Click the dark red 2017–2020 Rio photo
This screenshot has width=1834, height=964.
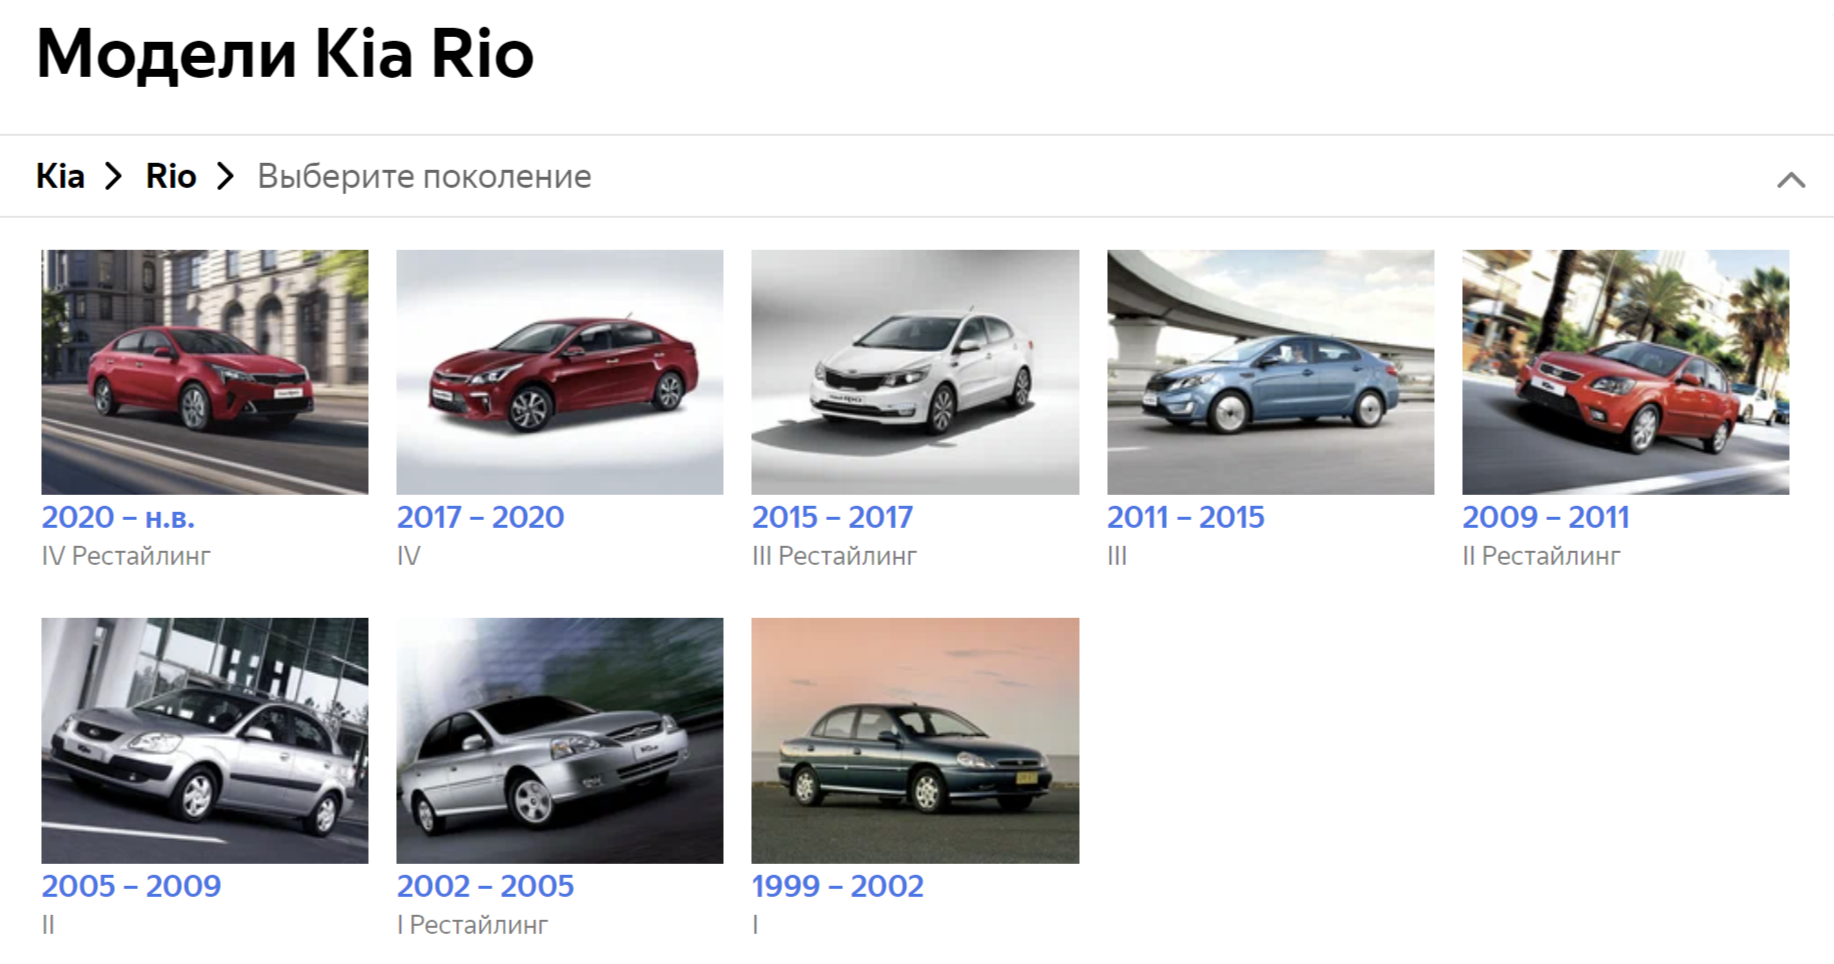coord(560,372)
